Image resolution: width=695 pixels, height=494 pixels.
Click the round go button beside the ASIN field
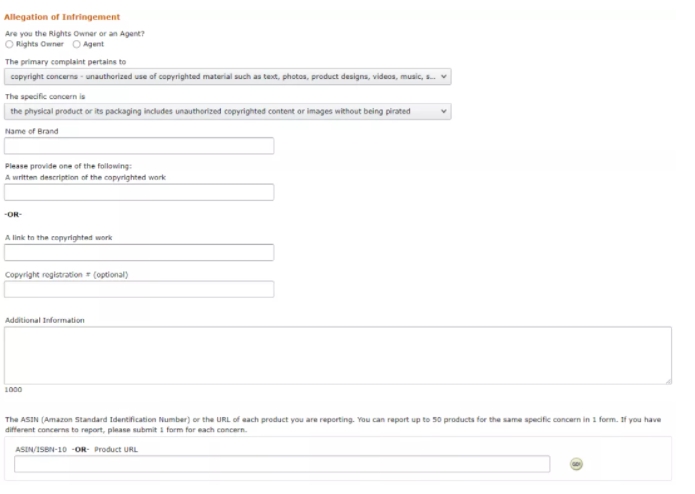[x=576, y=464]
